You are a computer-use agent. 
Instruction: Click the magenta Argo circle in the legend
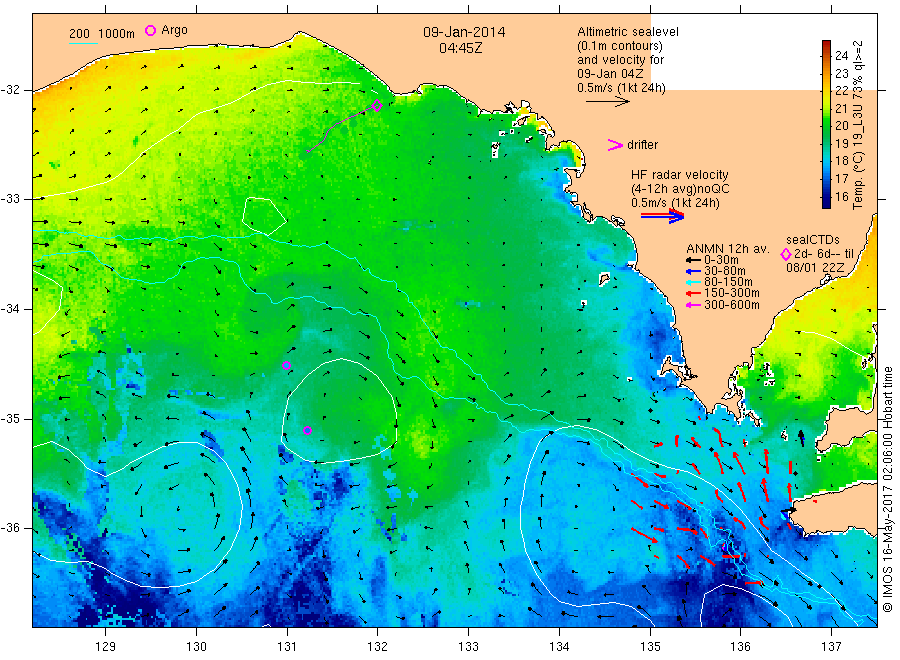click(x=150, y=30)
